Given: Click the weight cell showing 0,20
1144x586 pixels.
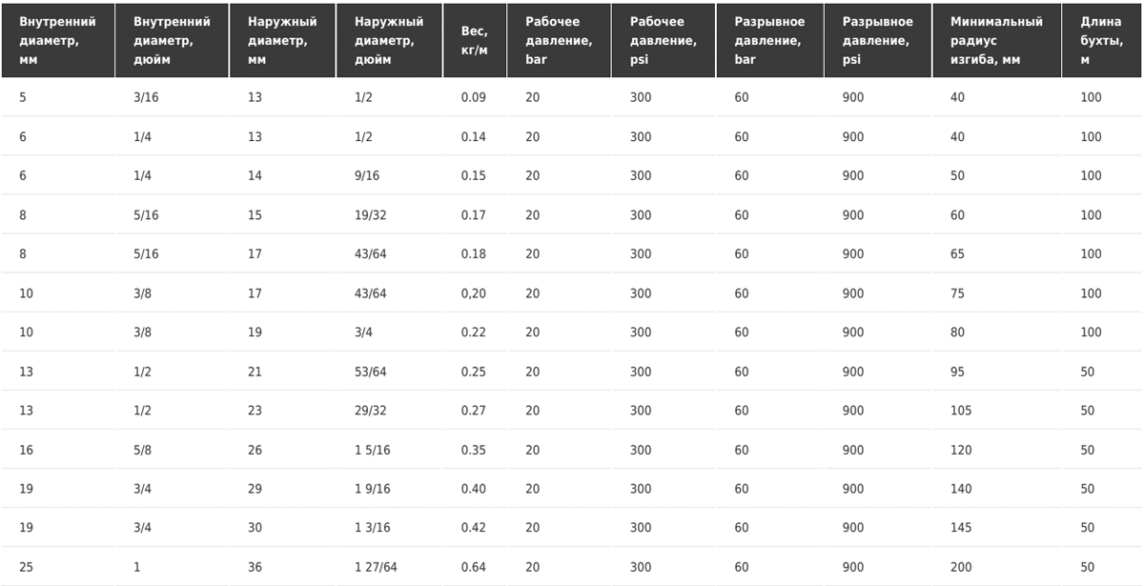Looking at the screenshot, I should click(474, 293).
